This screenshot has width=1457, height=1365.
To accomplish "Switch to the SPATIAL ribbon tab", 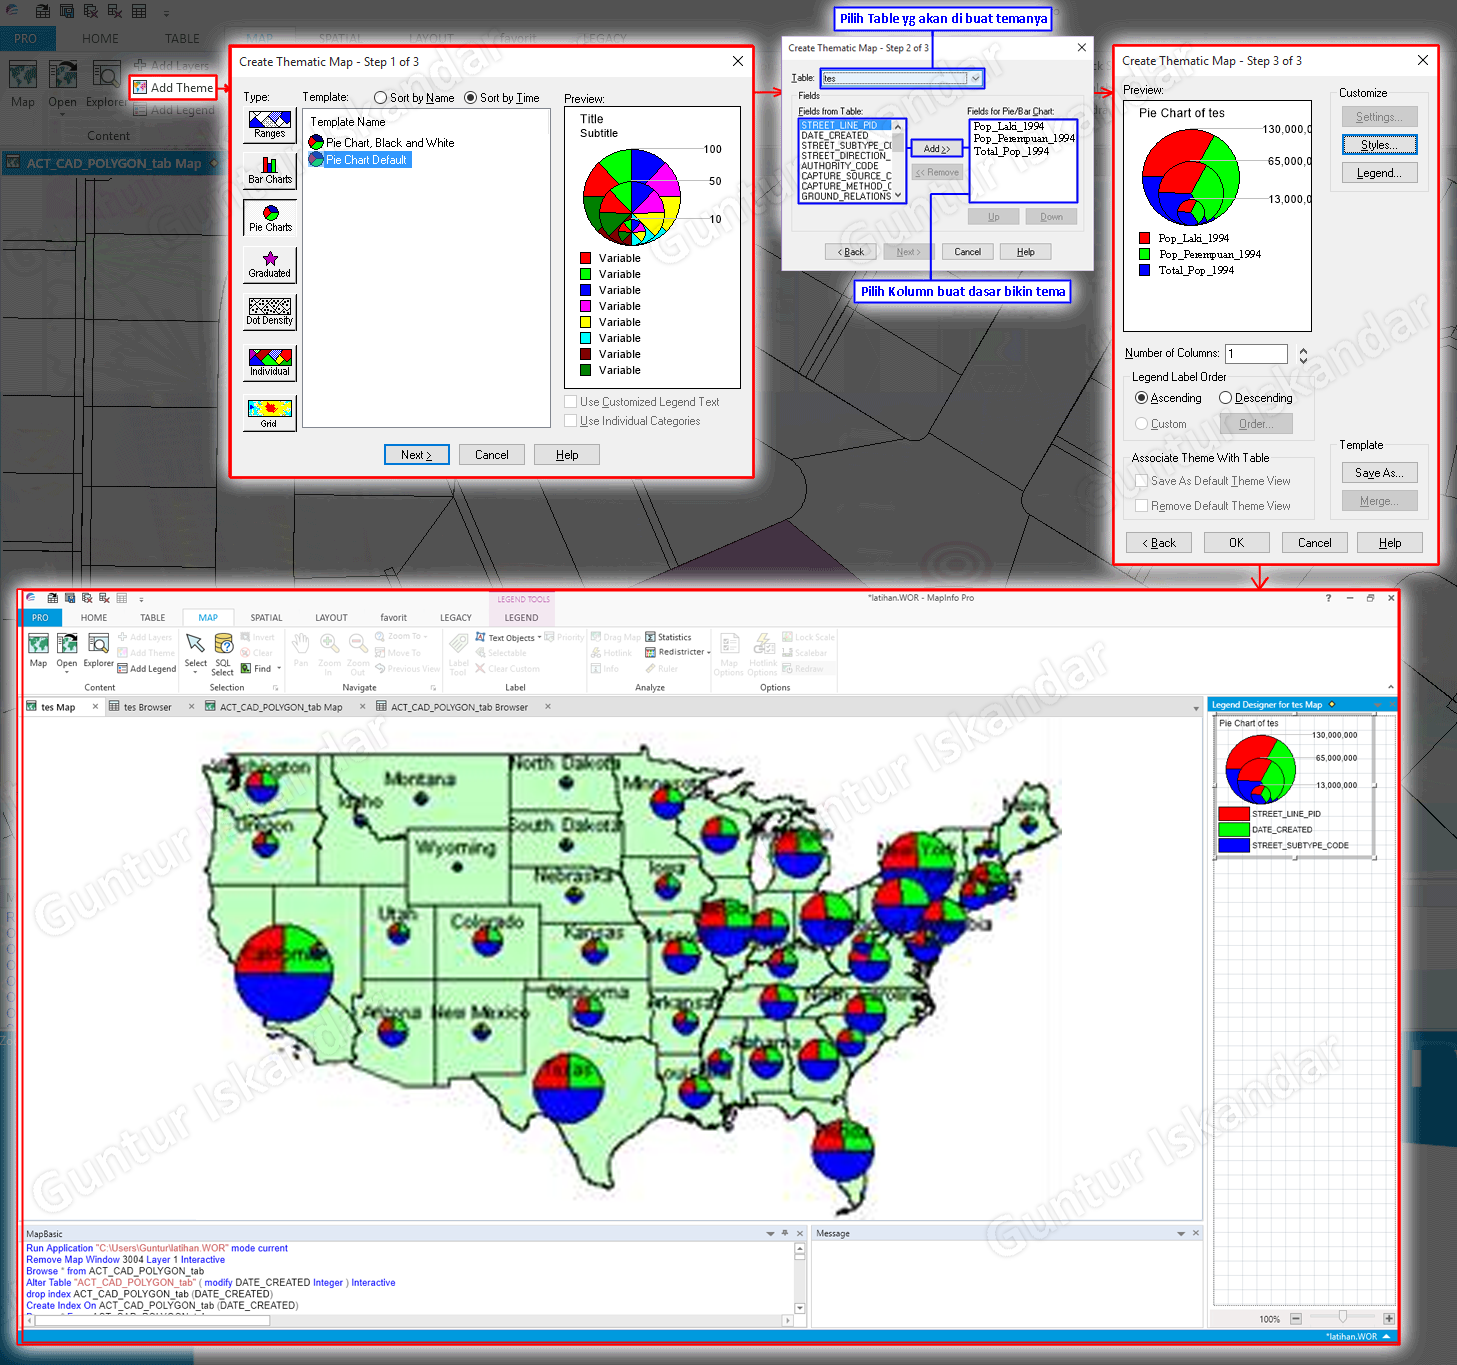I will pos(266,617).
